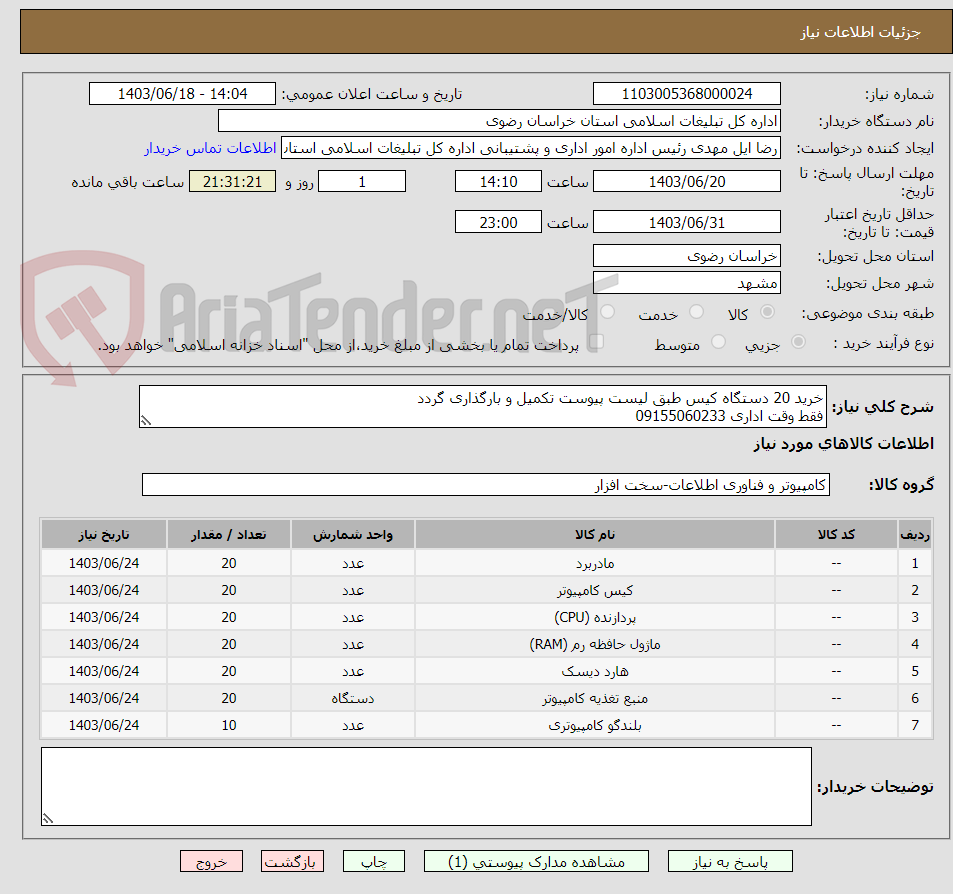Click the چاپ print button
Image resolution: width=953 pixels, height=894 pixels.
click(374, 862)
